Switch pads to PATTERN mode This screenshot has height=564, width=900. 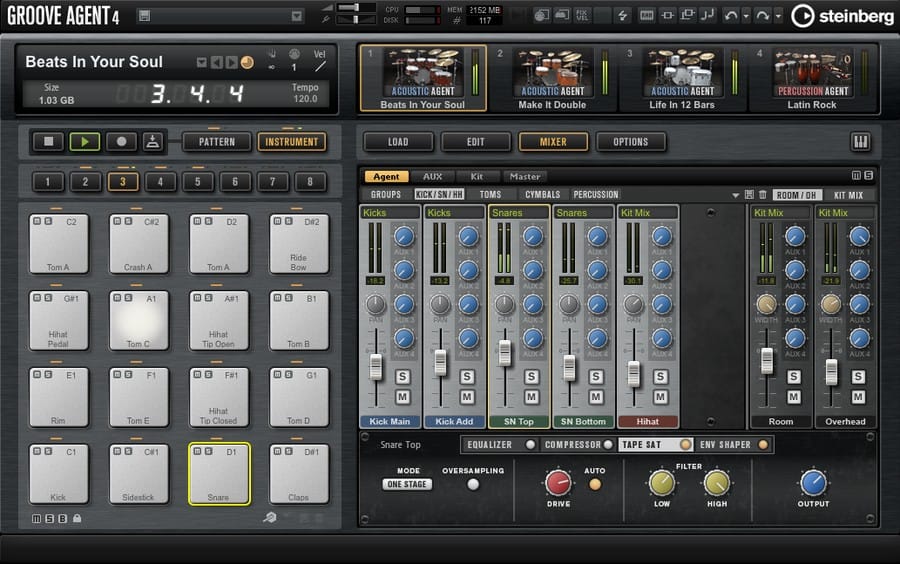click(x=217, y=142)
